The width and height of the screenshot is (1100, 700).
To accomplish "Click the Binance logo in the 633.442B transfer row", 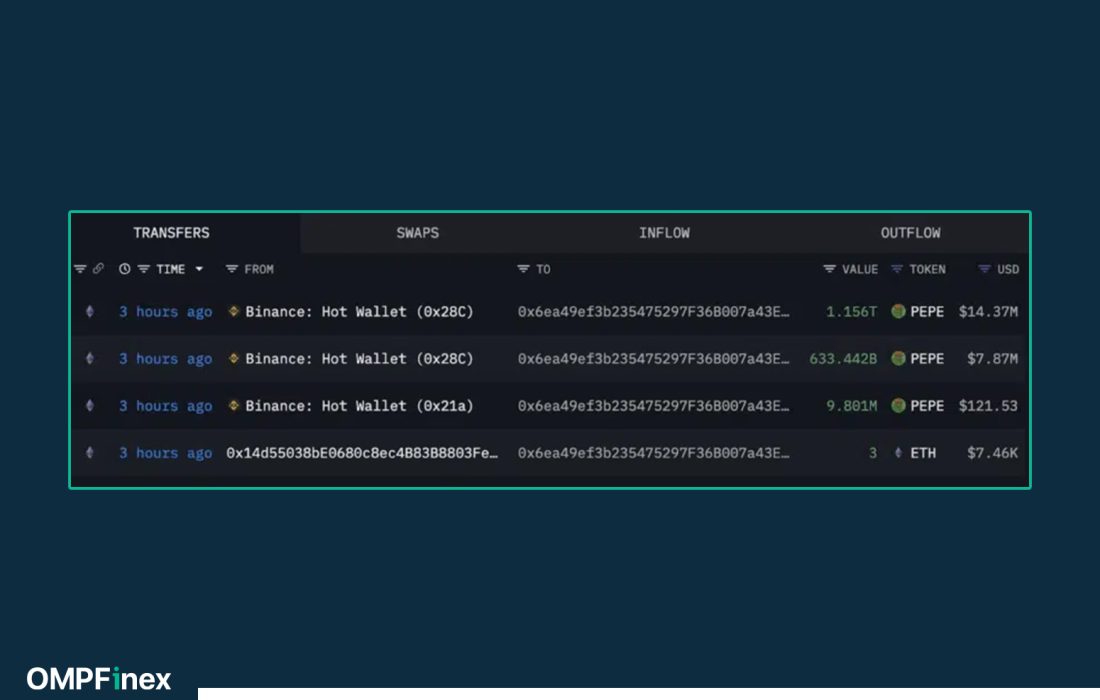I will [x=234, y=359].
